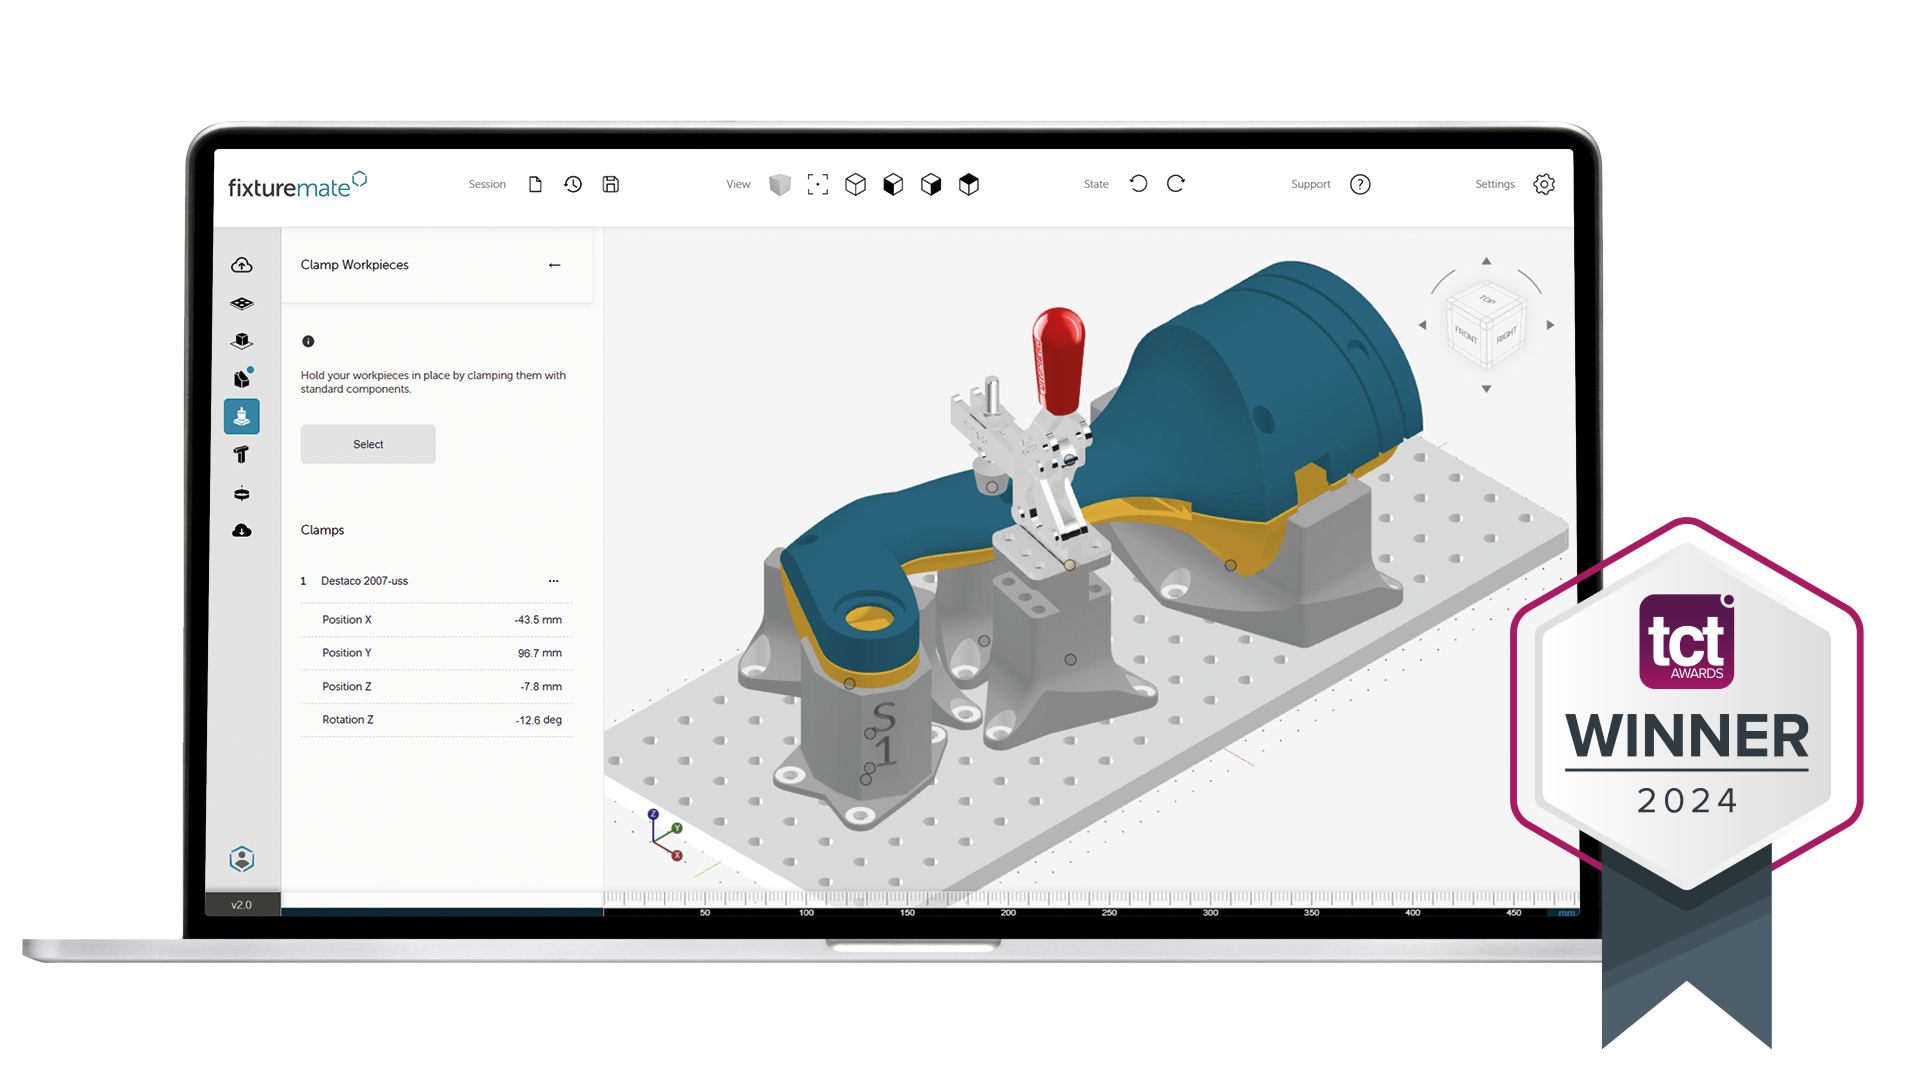The height and width of the screenshot is (1080, 1920).
Task: Open options menu for Destaco 2007-uss
Action: 553,581
